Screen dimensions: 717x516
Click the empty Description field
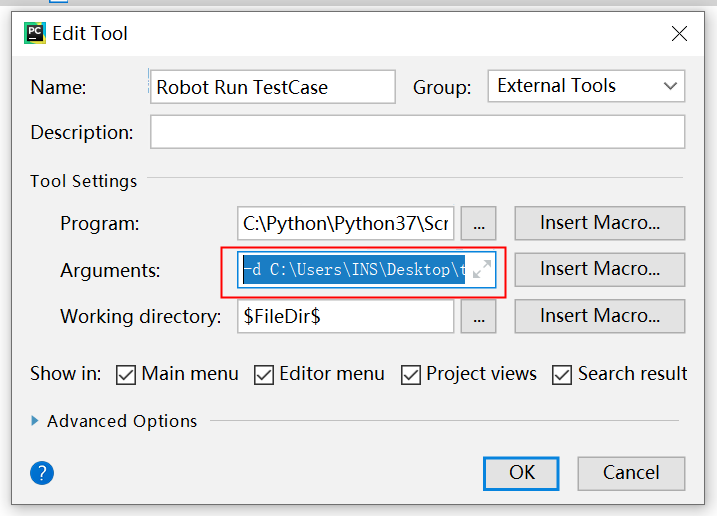click(417, 132)
